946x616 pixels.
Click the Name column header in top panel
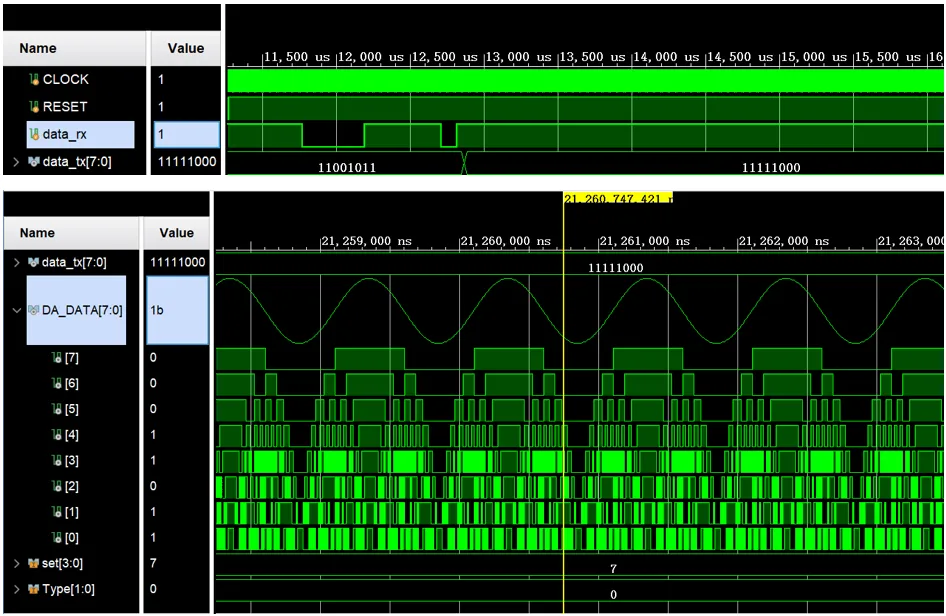pyautogui.click(x=38, y=48)
